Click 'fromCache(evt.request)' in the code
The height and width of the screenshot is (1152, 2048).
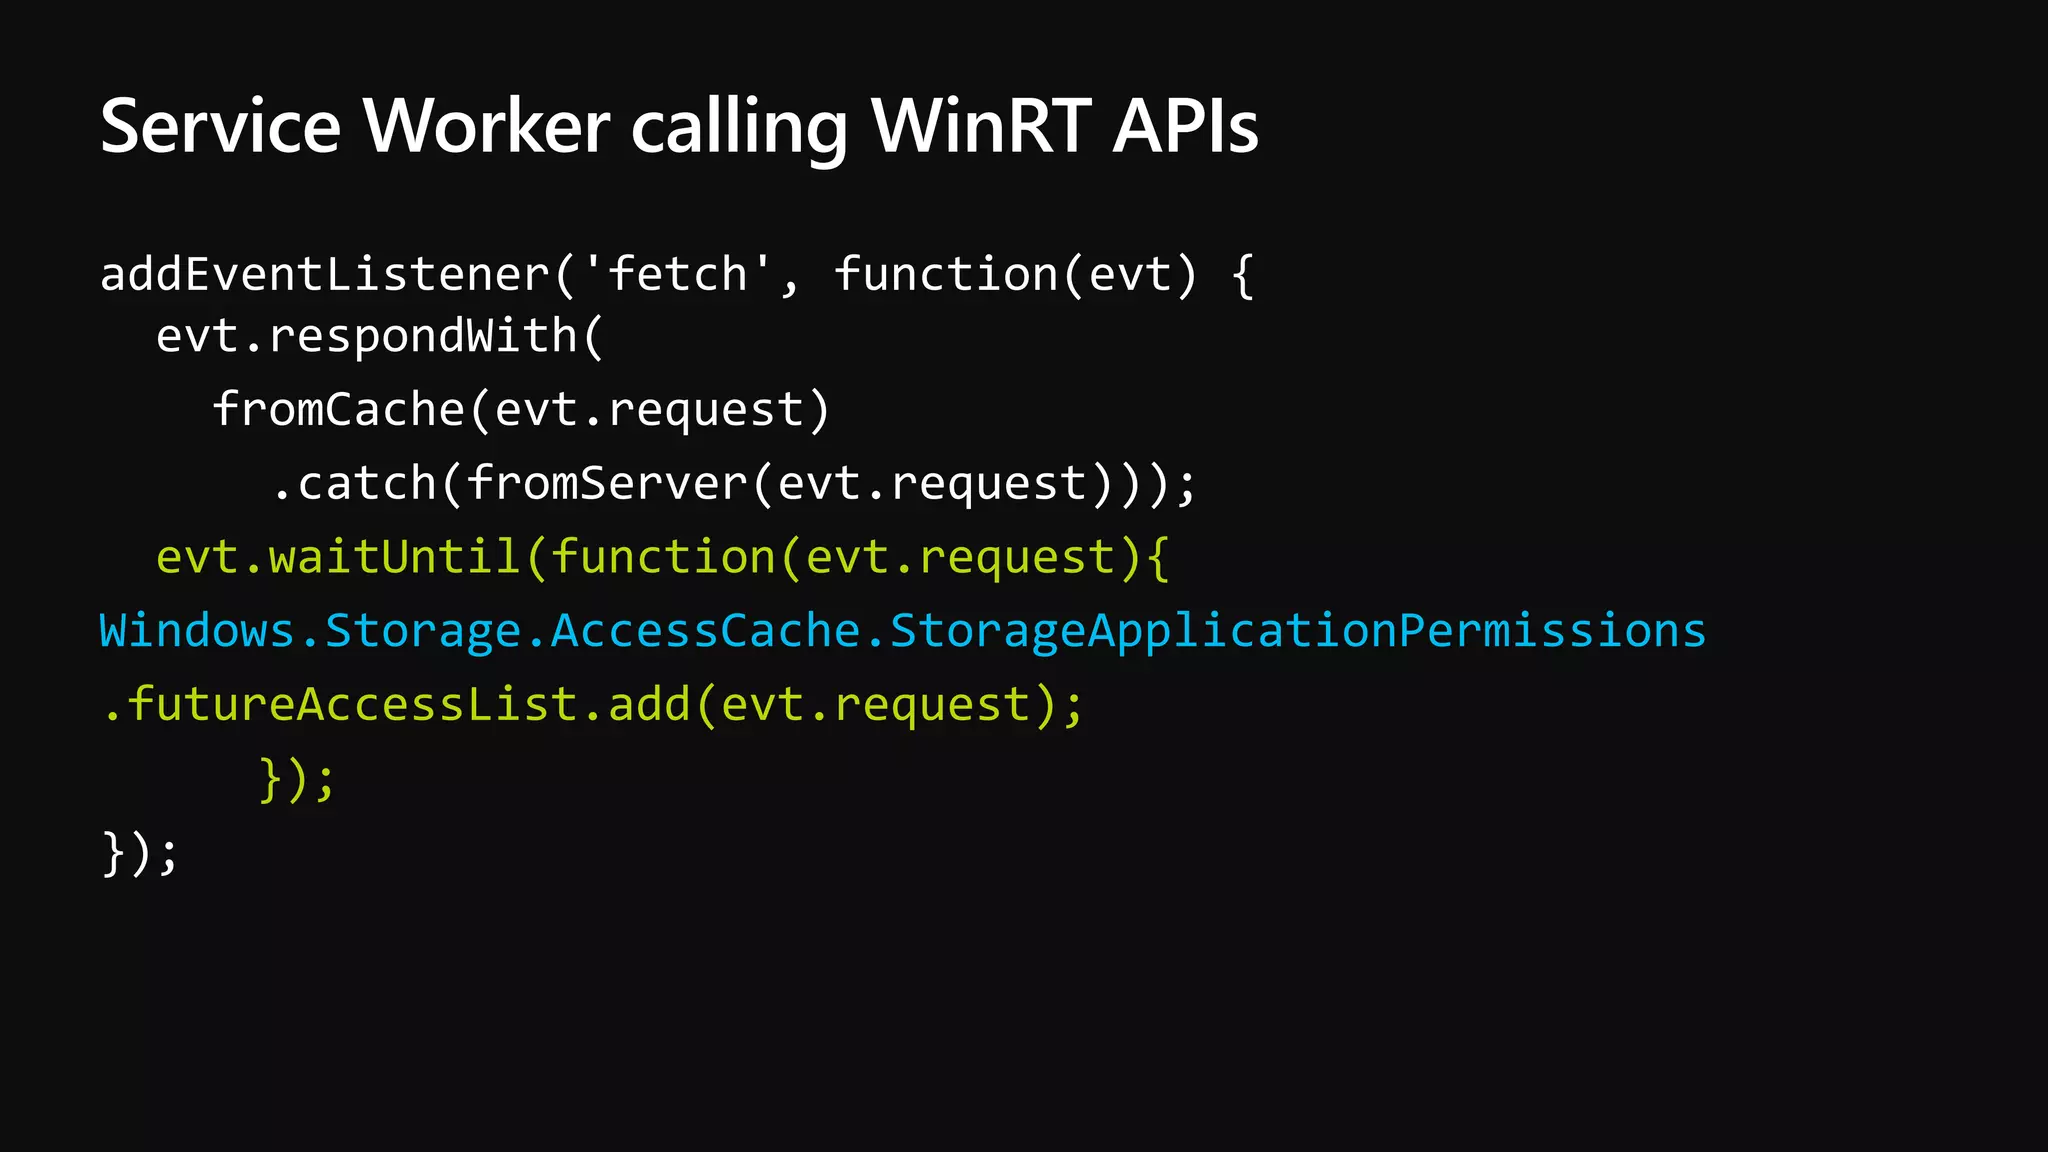click(521, 410)
